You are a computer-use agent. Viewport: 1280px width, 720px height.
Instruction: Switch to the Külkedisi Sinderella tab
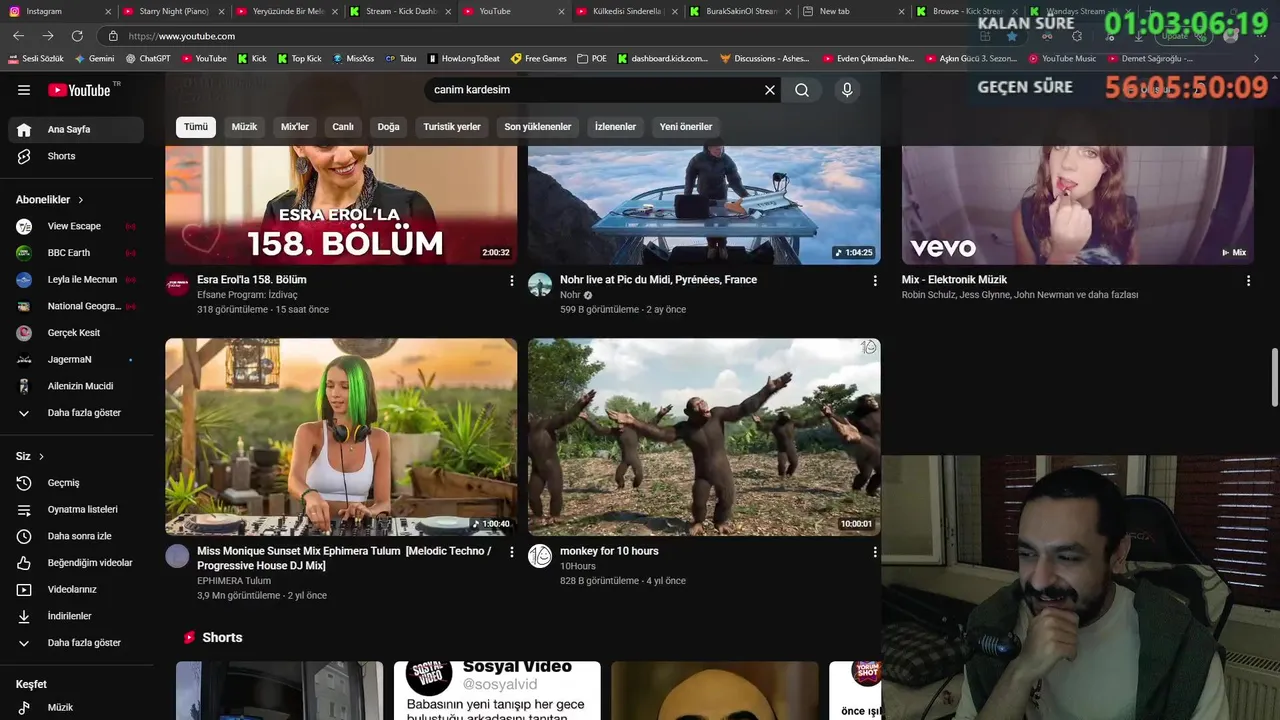point(628,11)
